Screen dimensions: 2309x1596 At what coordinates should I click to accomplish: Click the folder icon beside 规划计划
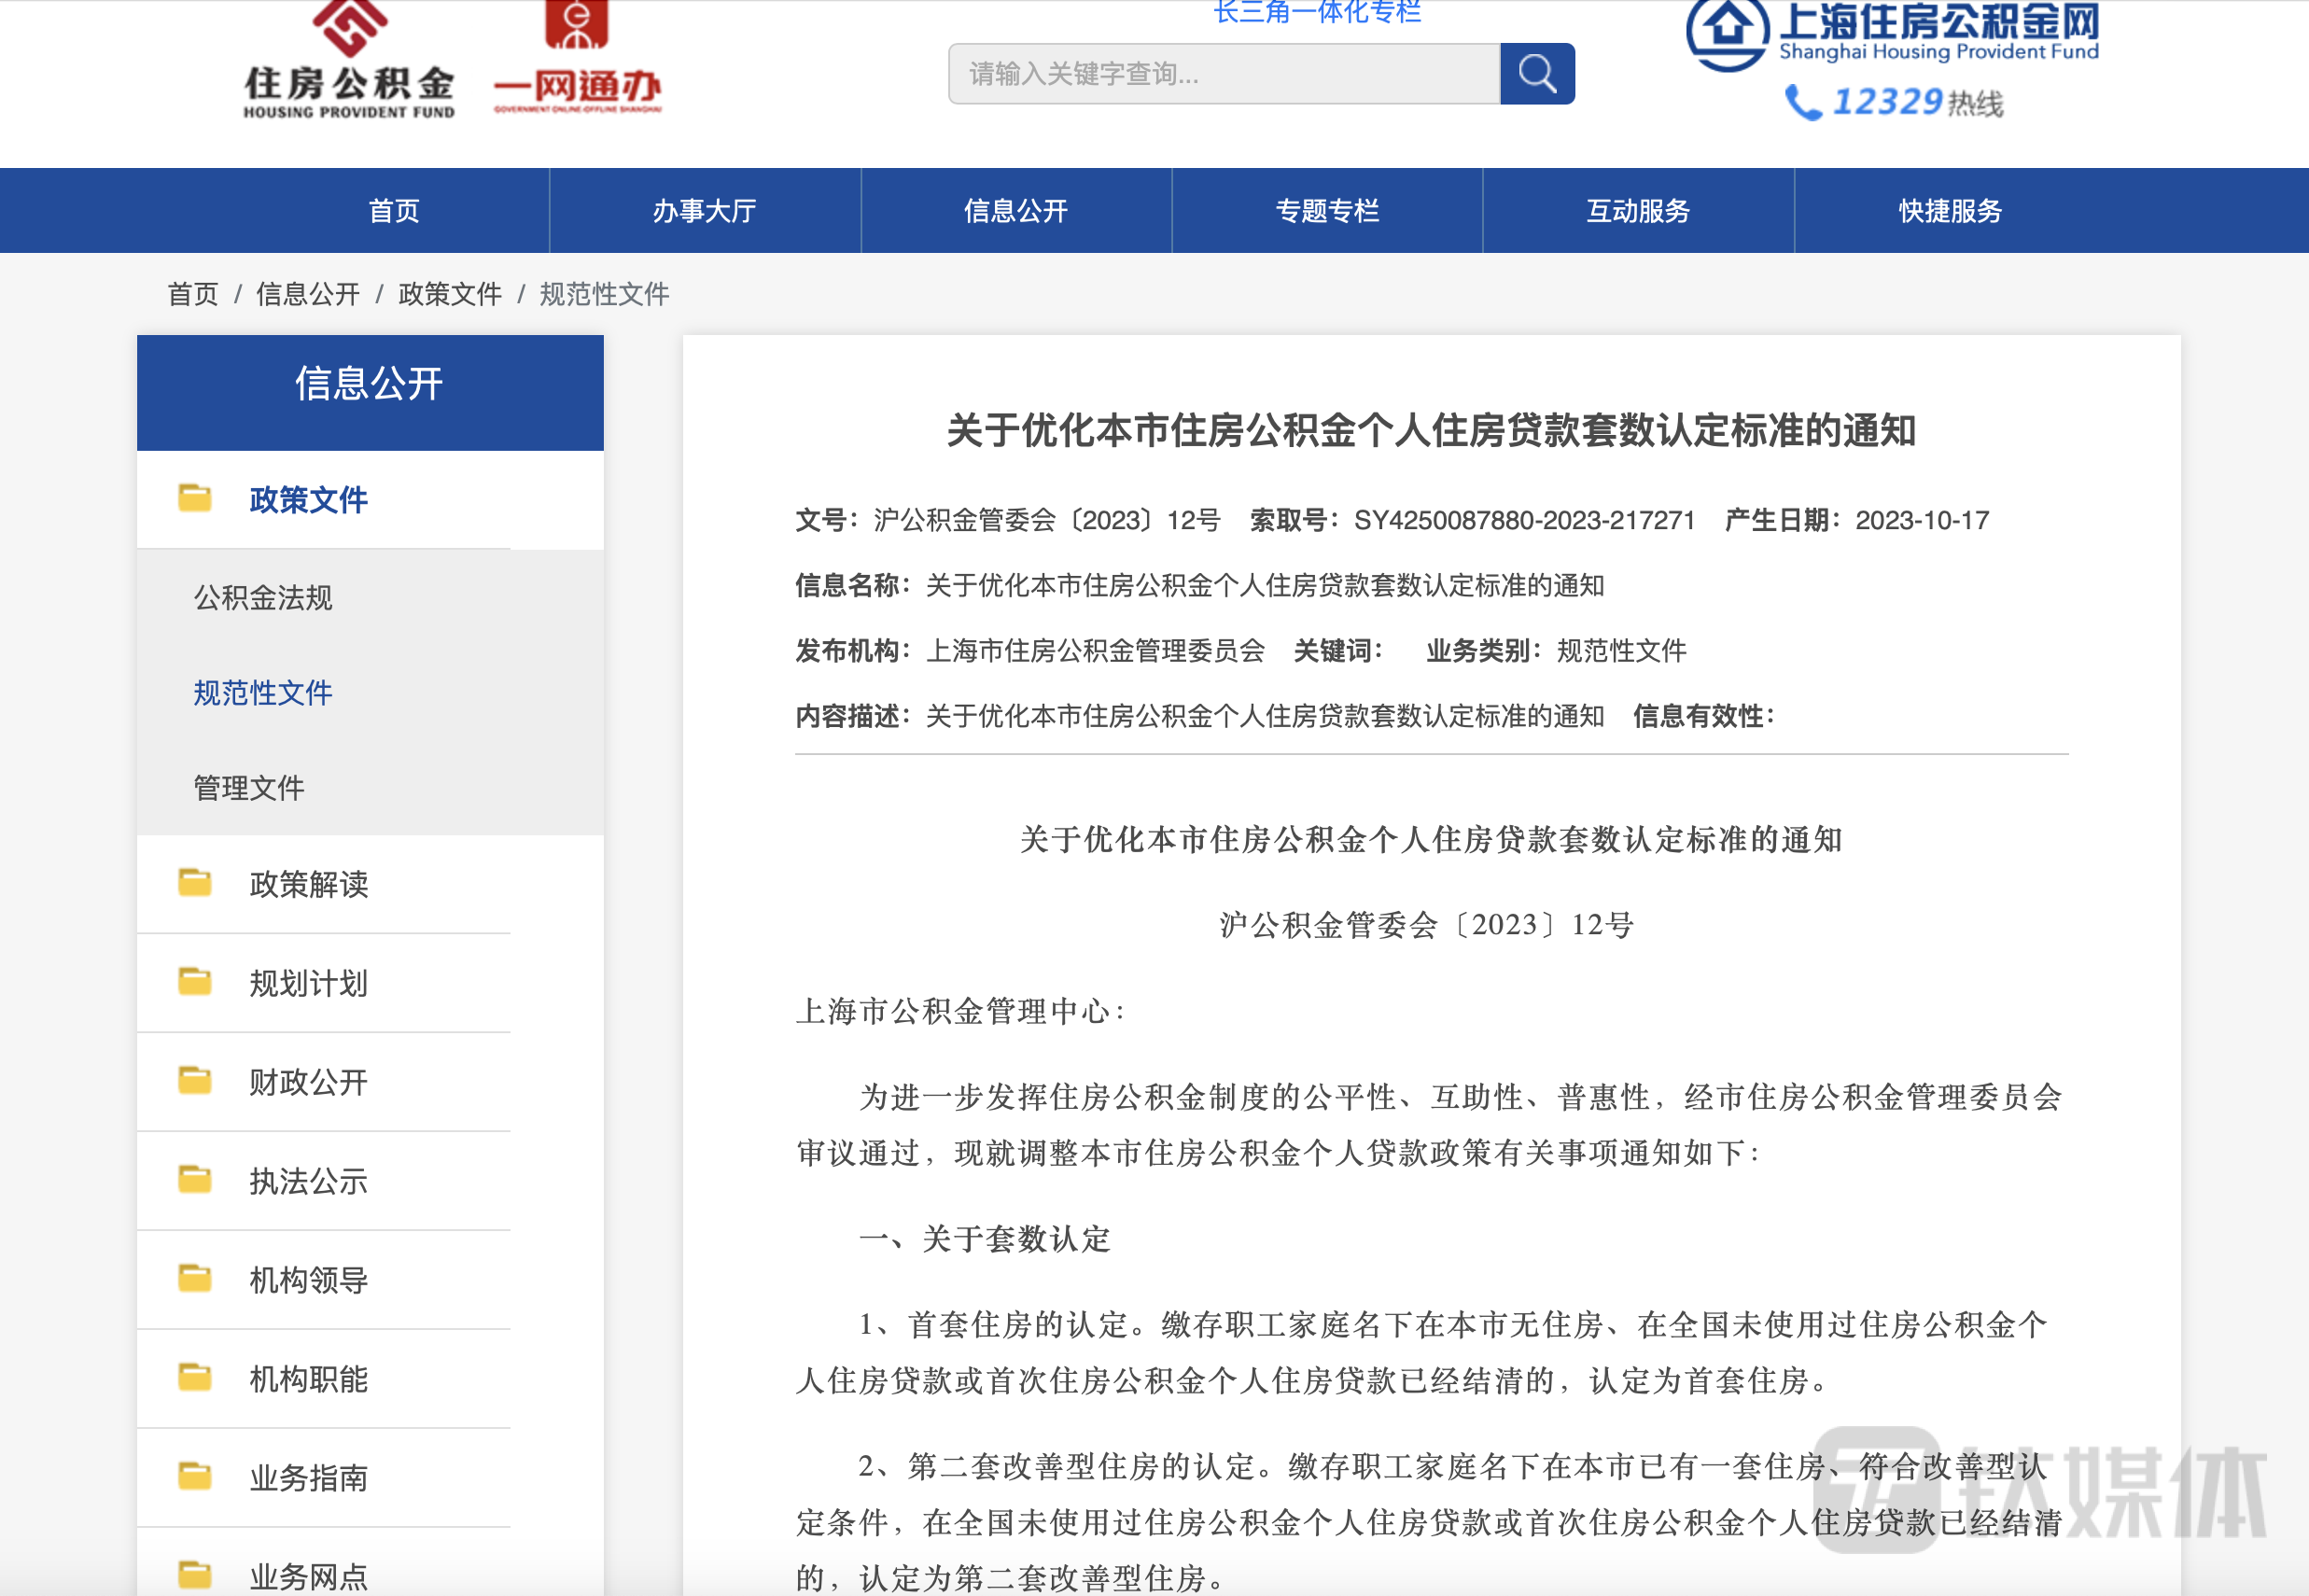196,982
